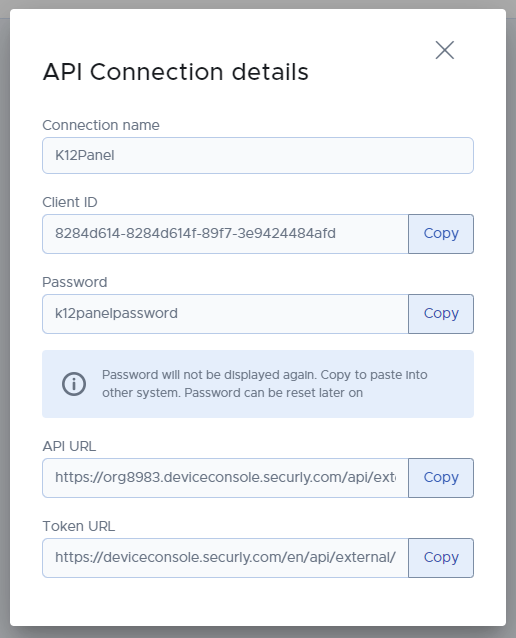The width and height of the screenshot is (516, 638).
Task: Click the Client ID label
Action: [70, 202]
